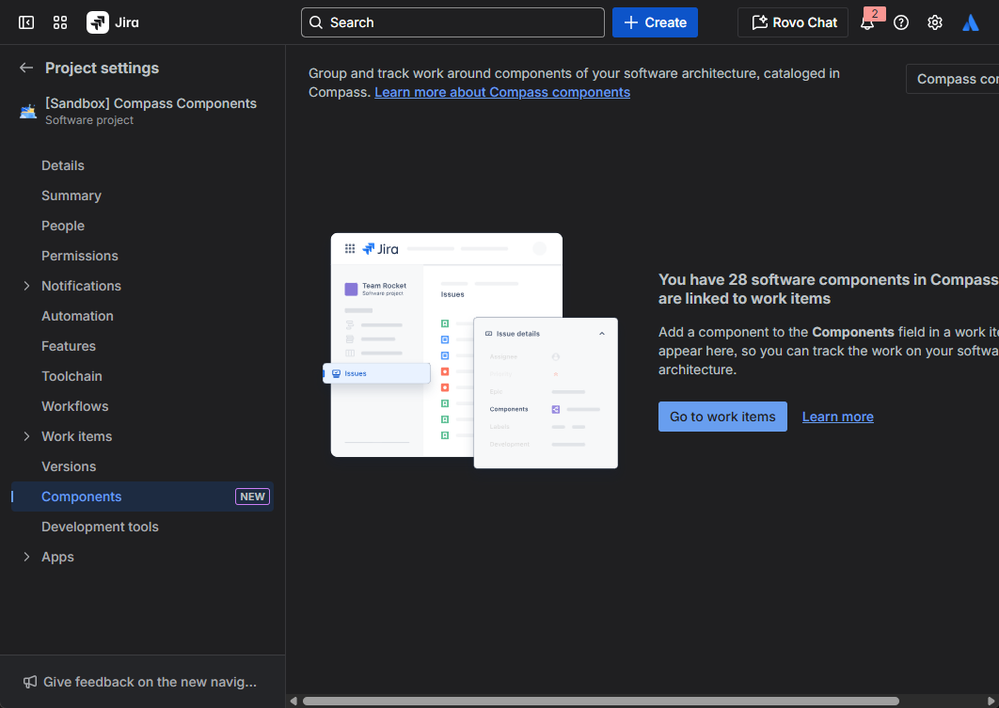The width and height of the screenshot is (999, 708).
Task: Click the Sandbox project avatar icon
Action: [28, 112]
